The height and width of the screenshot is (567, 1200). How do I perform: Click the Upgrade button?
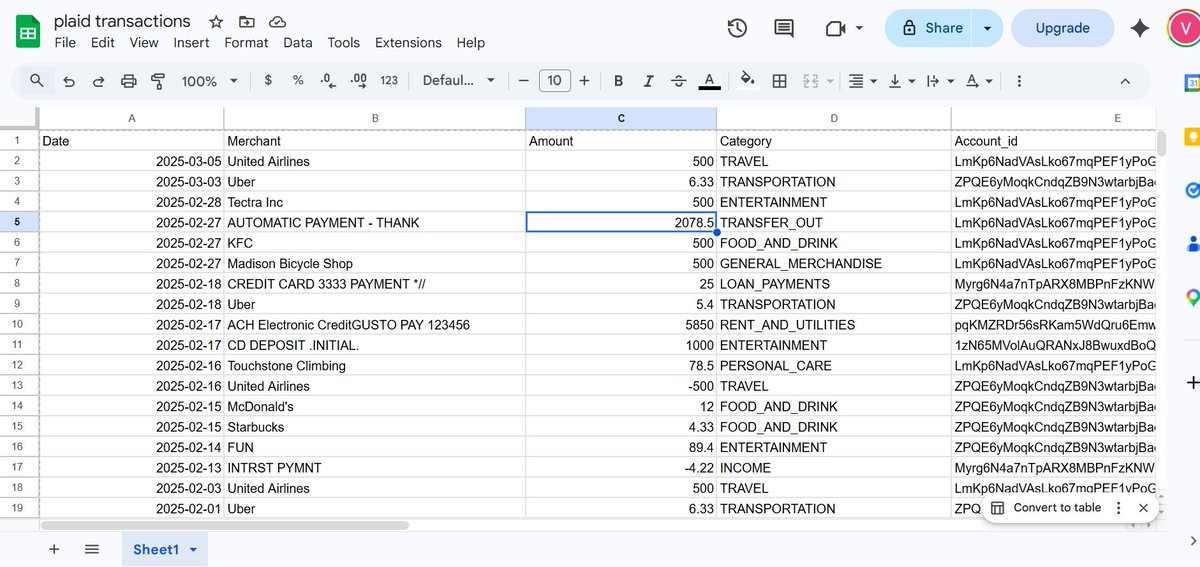[x=1062, y=28]
